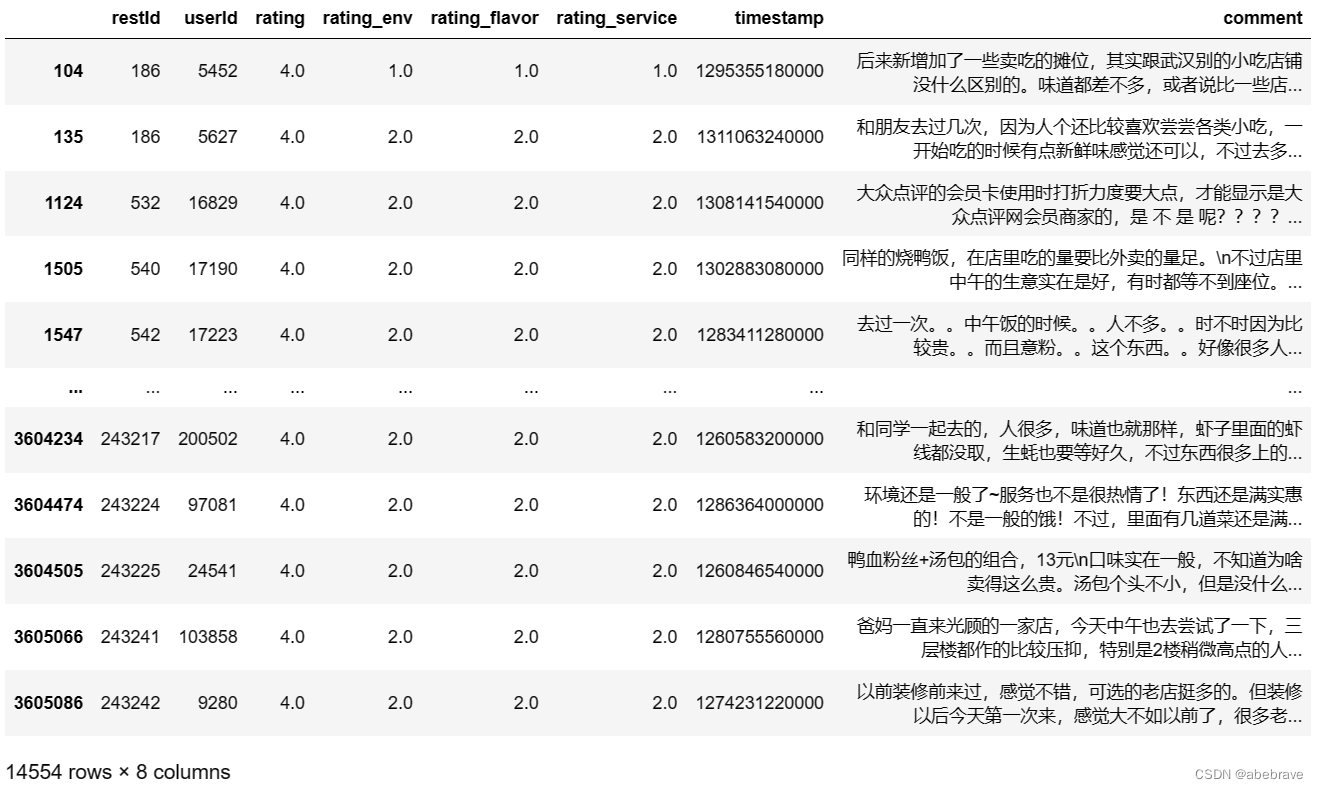Click the comment beginning 同样的烧鸭饭
Viewport: 1318px width, 789px height.
coord(1072,270)
